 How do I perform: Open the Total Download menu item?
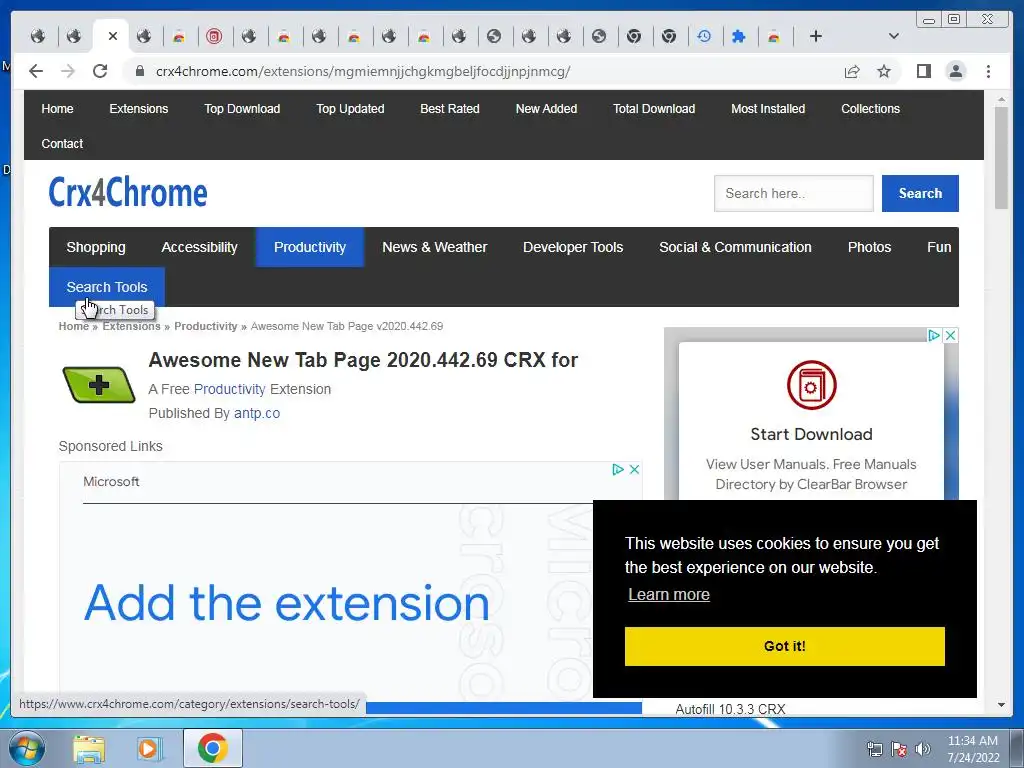(654, 108)
